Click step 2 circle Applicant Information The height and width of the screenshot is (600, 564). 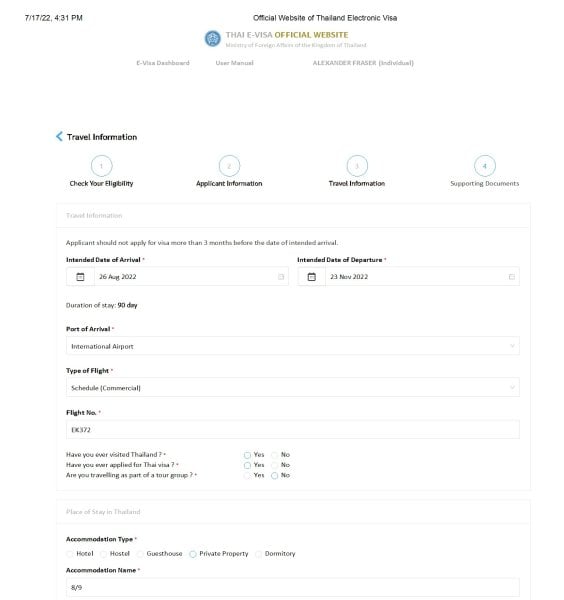[229, 166]
